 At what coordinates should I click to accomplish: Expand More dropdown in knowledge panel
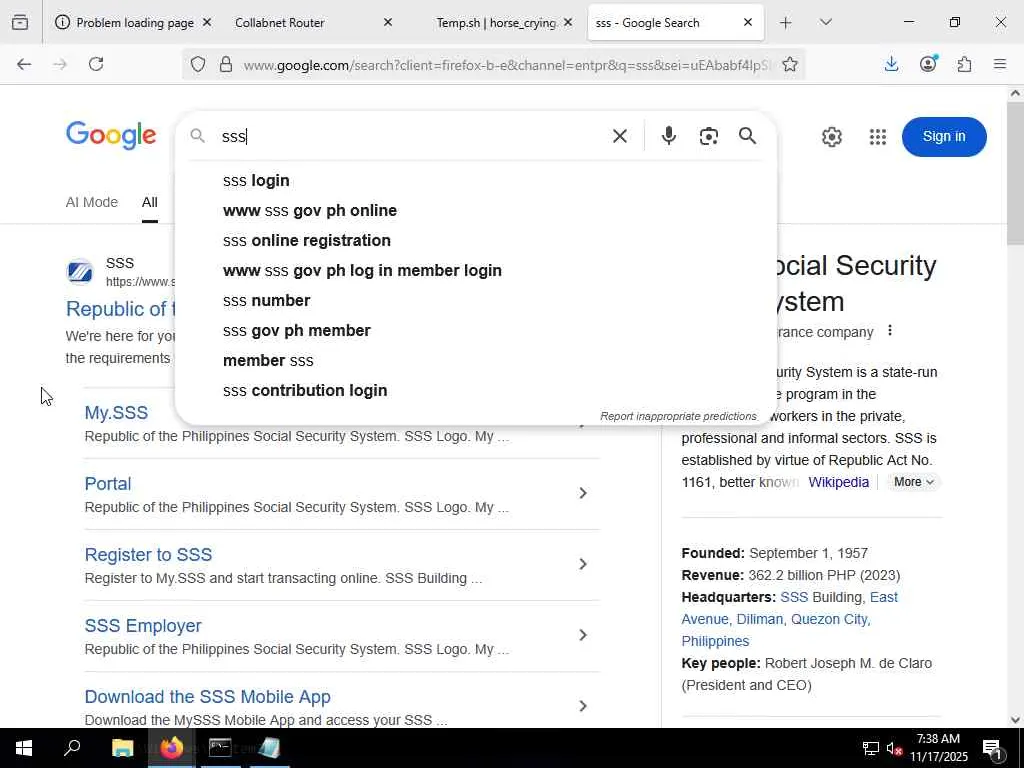pyautogui.click(x=914, y=482)
